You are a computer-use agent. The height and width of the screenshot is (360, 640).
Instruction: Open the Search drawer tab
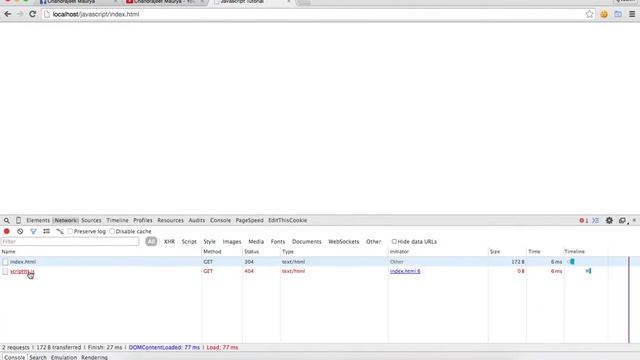click(x=38, y=357)
